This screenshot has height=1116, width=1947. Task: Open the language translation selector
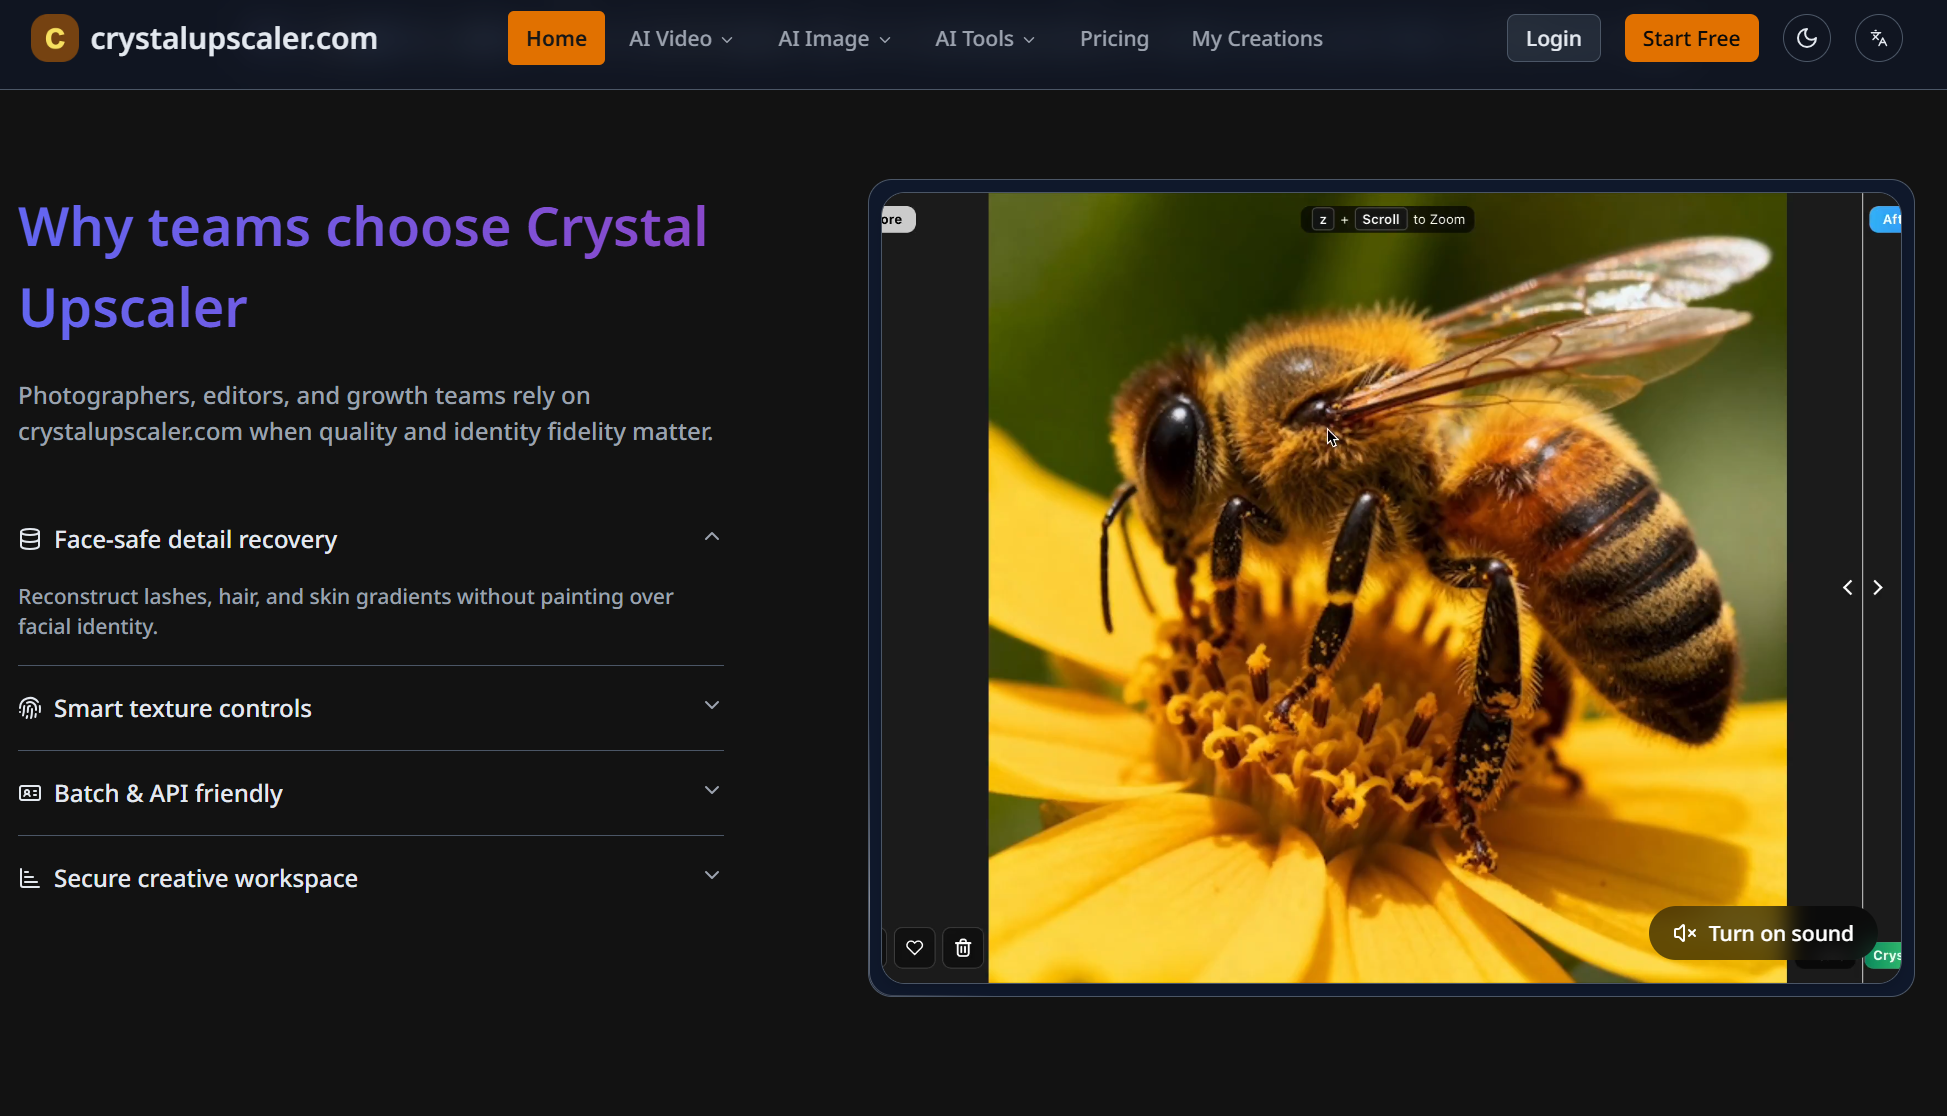tap(1879, 37)
